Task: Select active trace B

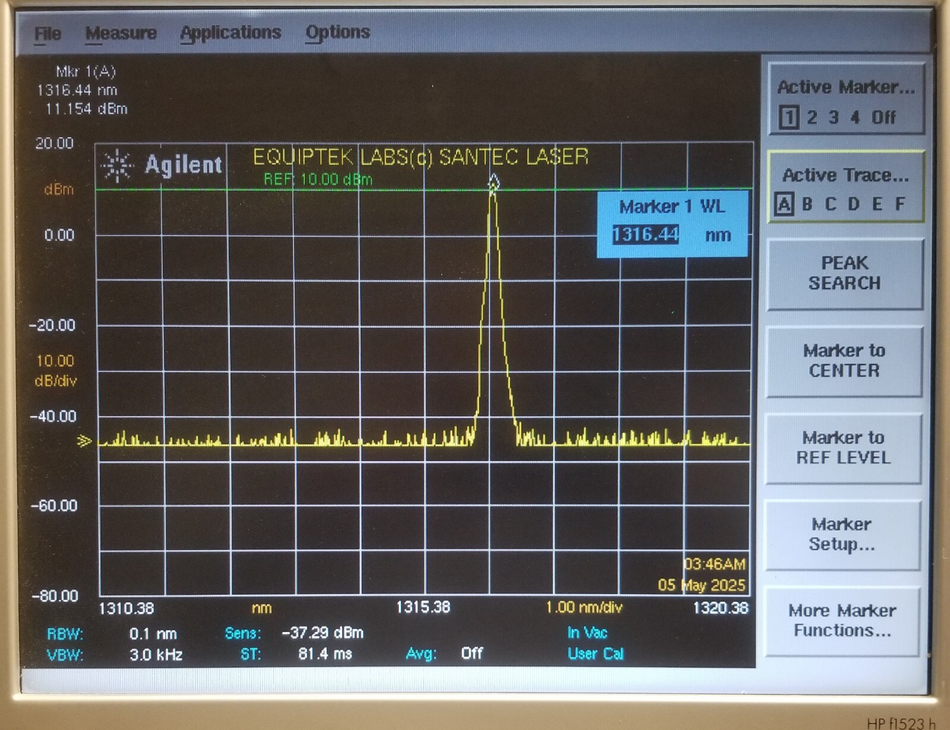Action: [x=807, y=204]
